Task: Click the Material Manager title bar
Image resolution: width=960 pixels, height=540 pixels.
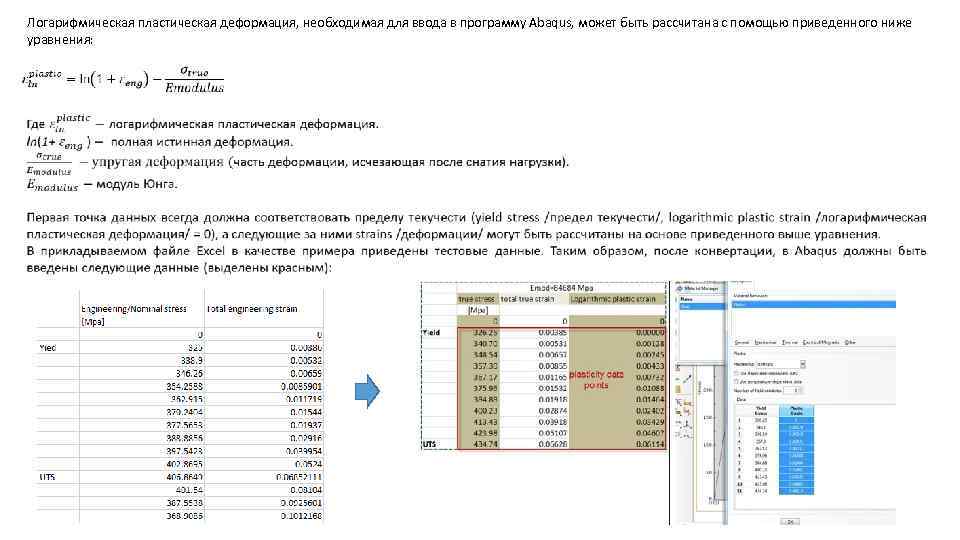Action: 699,288
